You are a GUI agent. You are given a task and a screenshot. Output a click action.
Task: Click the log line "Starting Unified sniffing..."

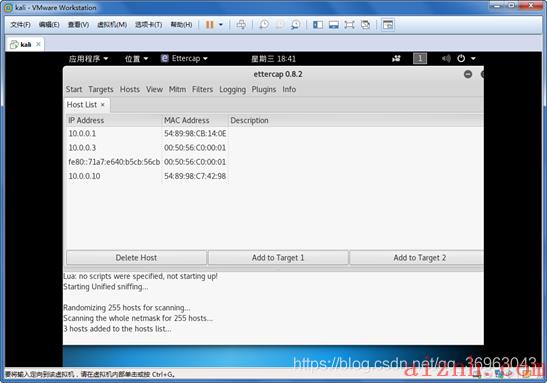point(106,287)
